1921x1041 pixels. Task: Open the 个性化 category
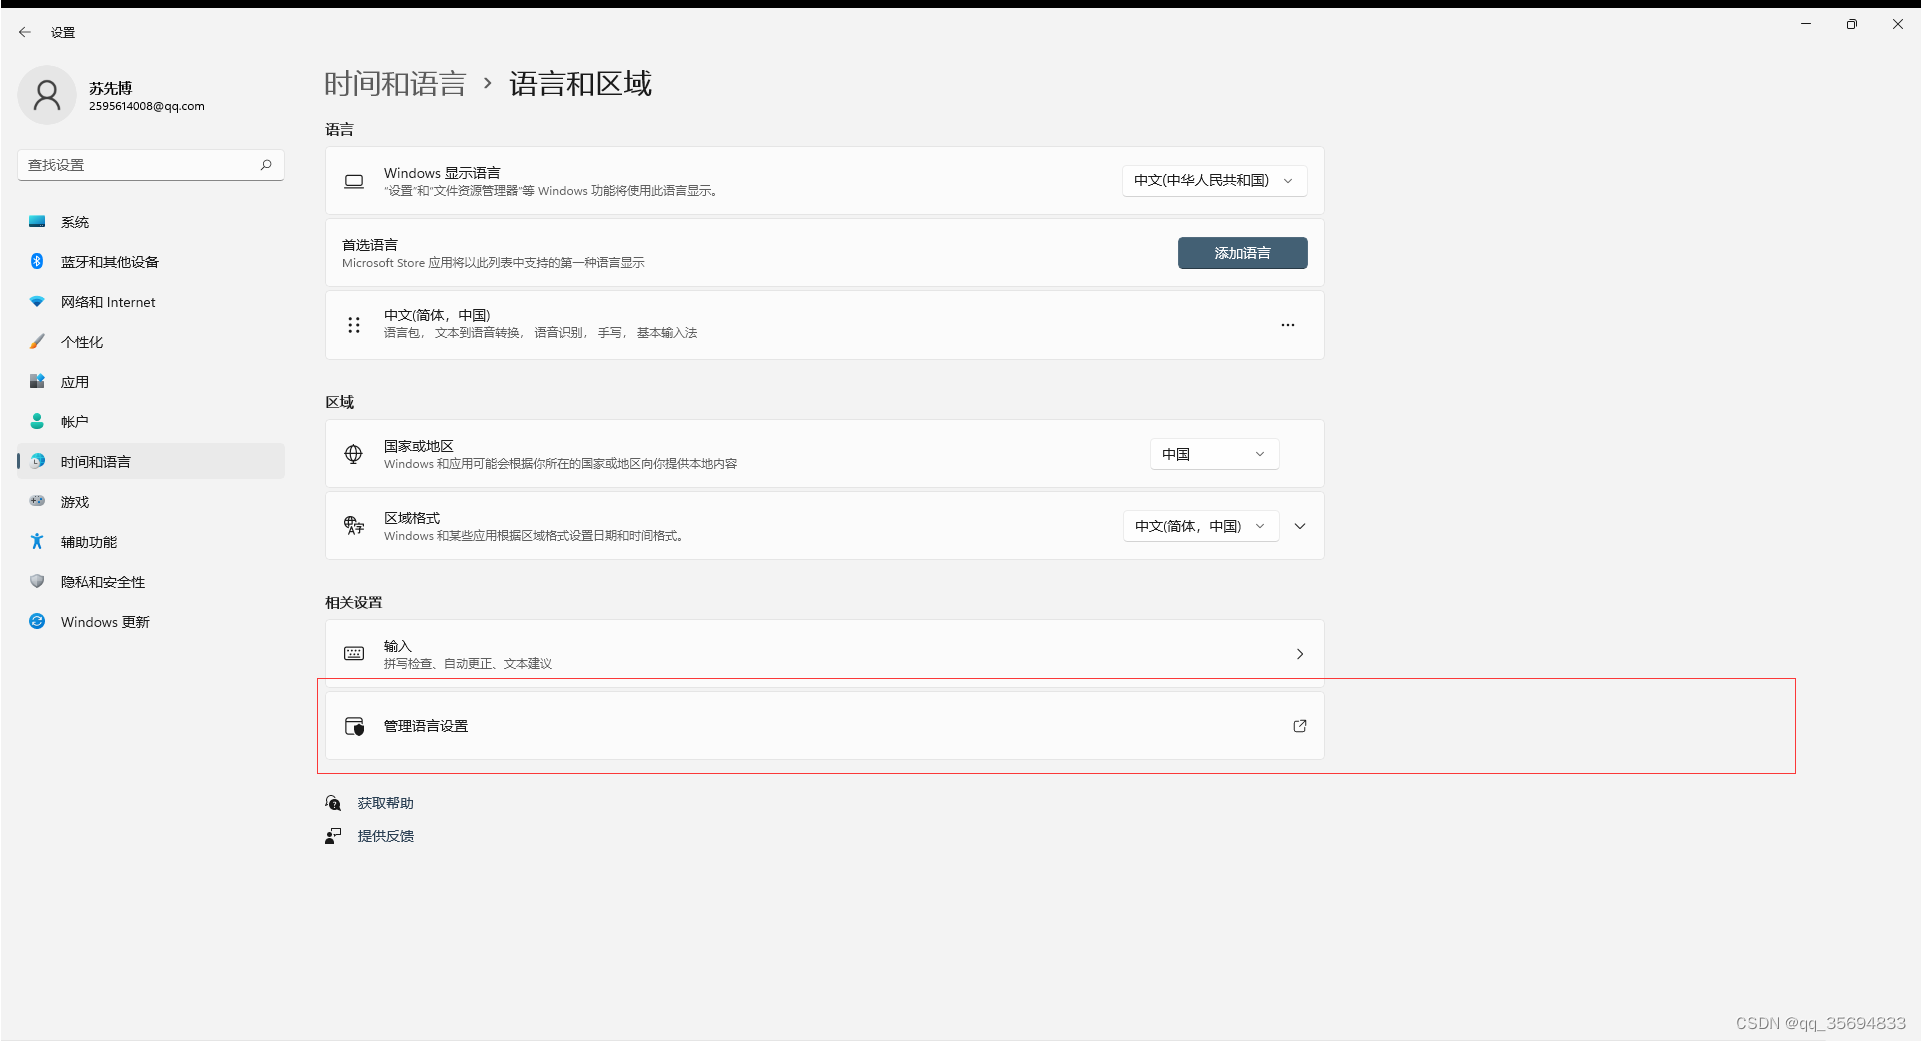click(x=151, y=342)
